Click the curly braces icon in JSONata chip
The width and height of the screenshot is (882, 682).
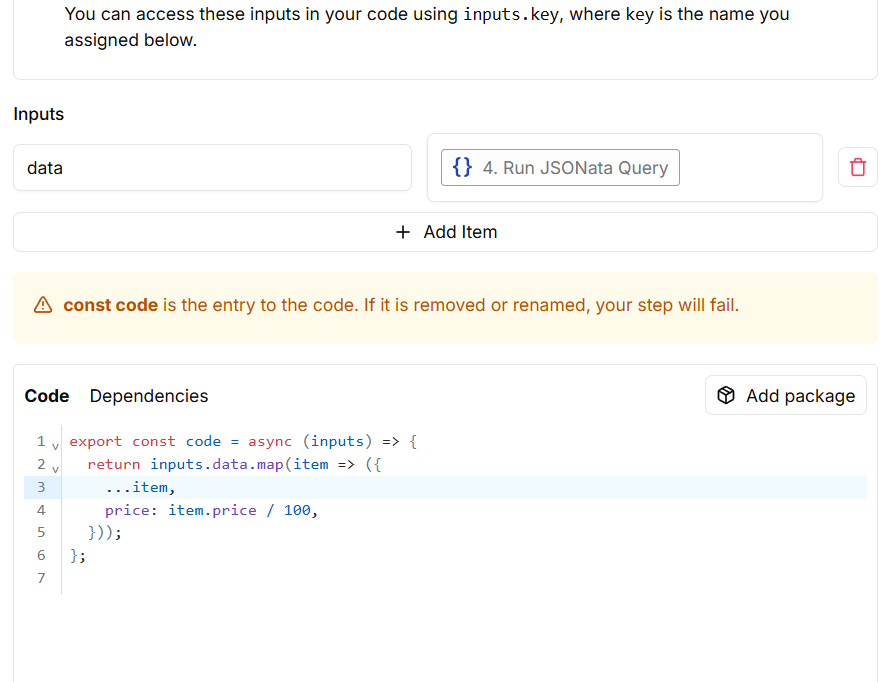coord(462,167)
